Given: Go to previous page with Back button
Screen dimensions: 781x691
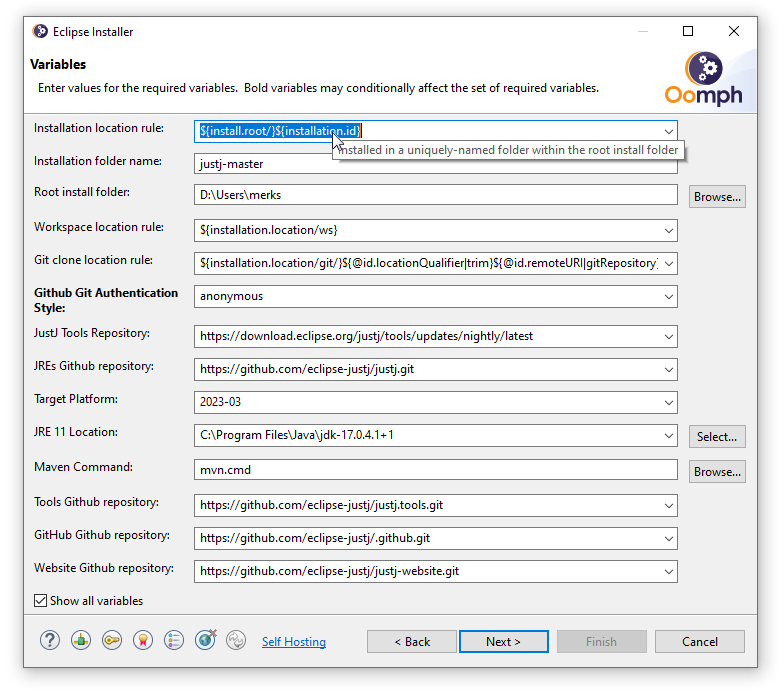Looking at the screenshot, I should (x=411, y=641).
